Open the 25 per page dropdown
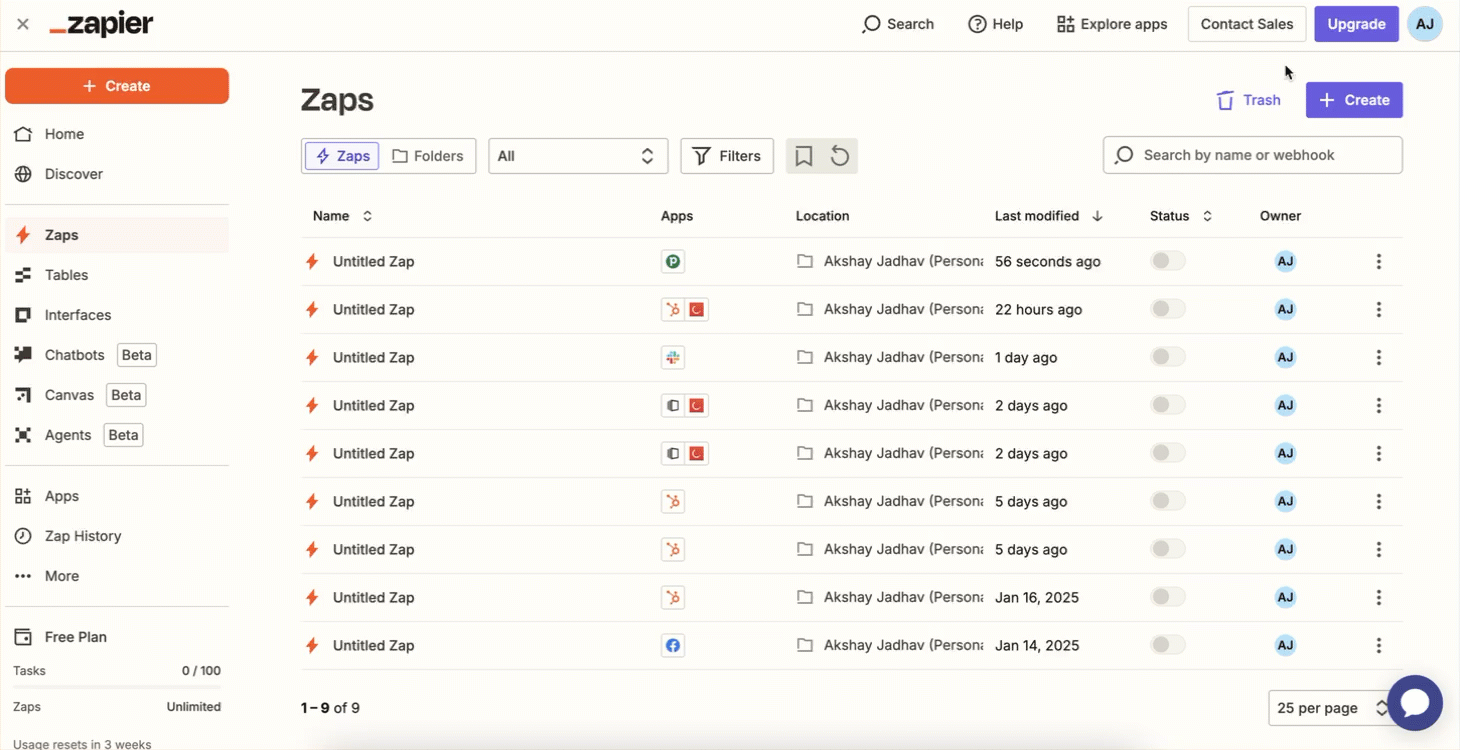Viewport: 1460px width, 750px height. click(x=1330, y=708)
